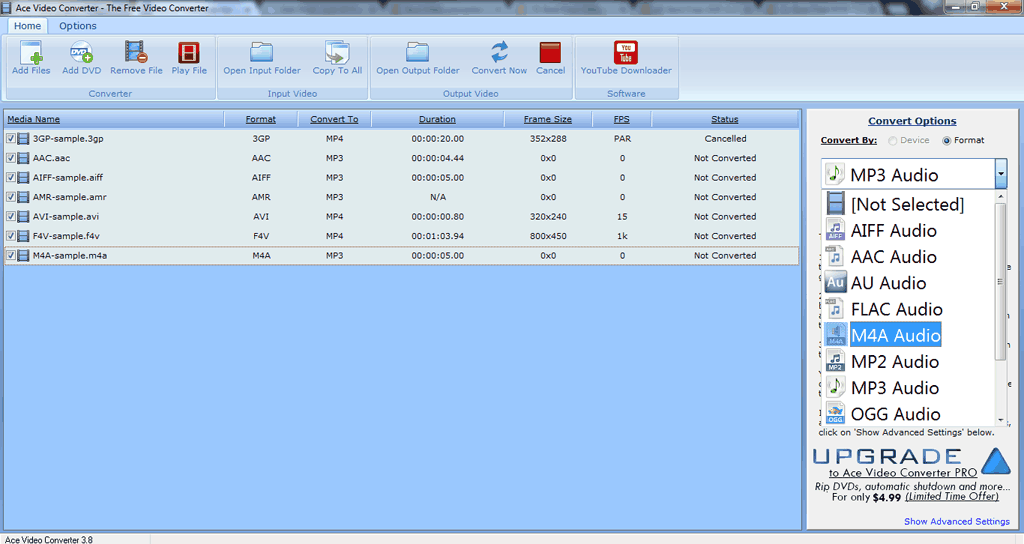Image resolution: width=1024 pixels, height=544 pixels.
Task: Choose M4A Audio in format list
Action: (x=895, y=335)
